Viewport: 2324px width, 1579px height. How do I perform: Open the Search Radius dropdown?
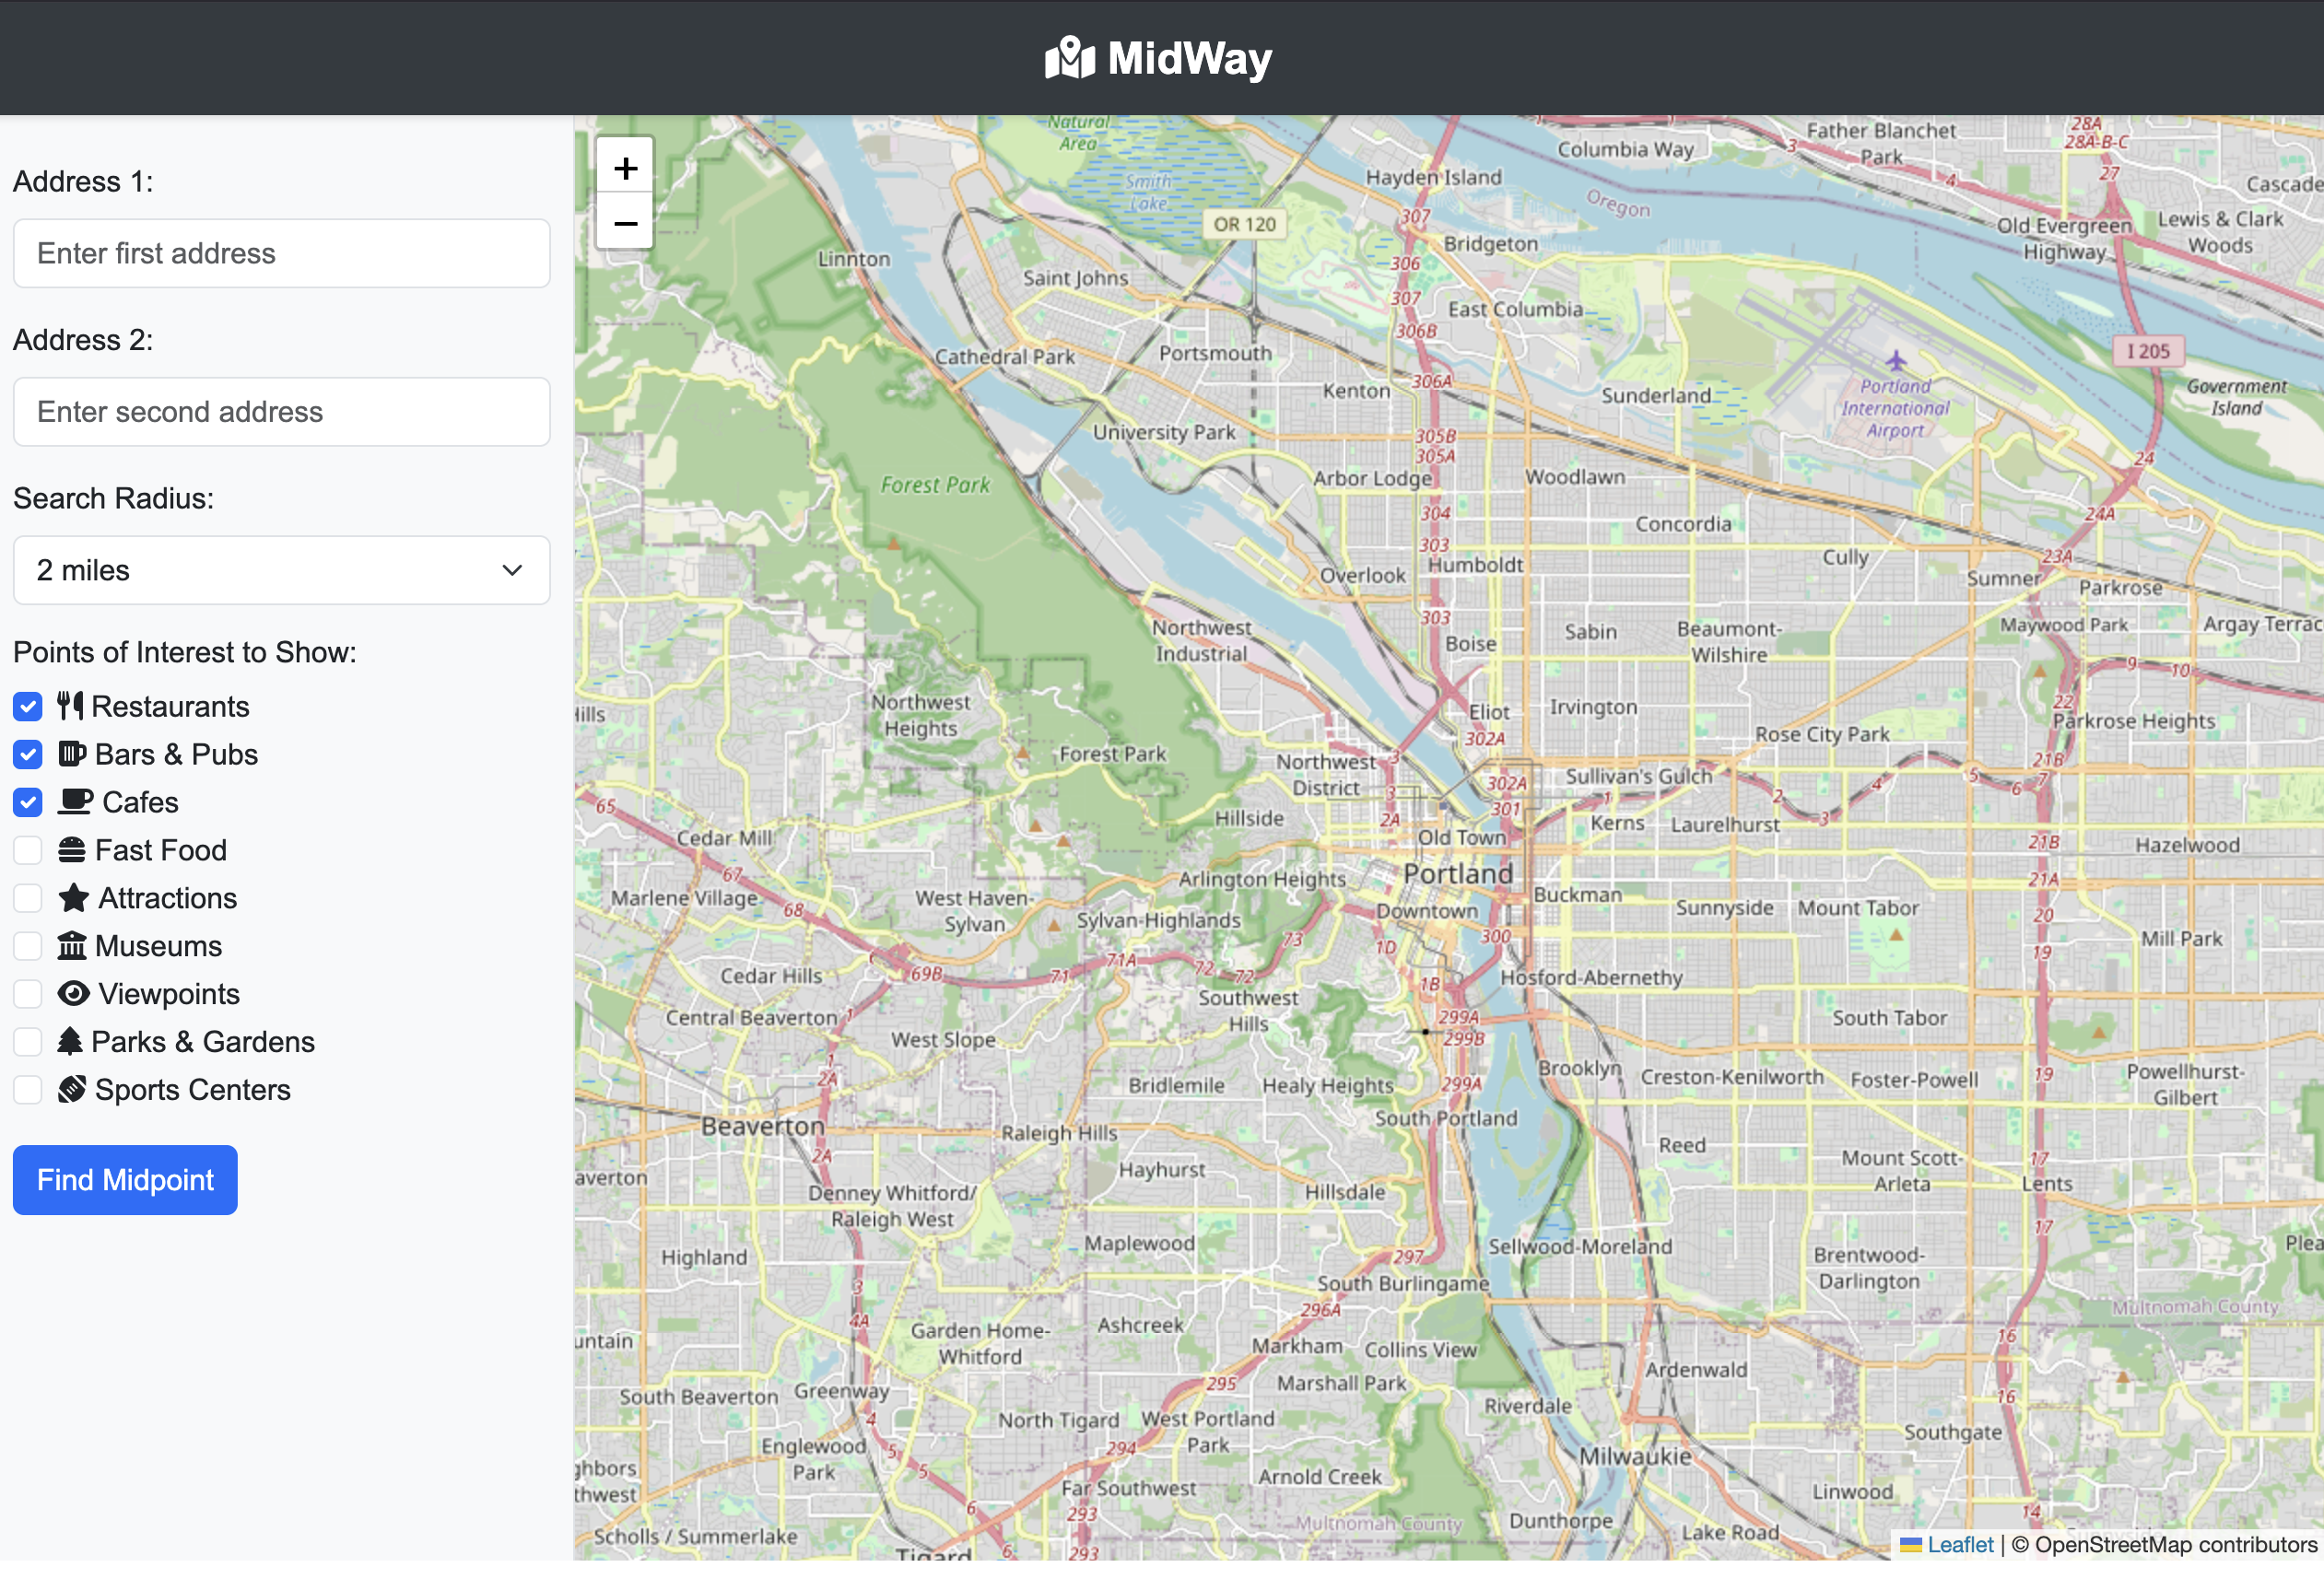coord(281,570)
